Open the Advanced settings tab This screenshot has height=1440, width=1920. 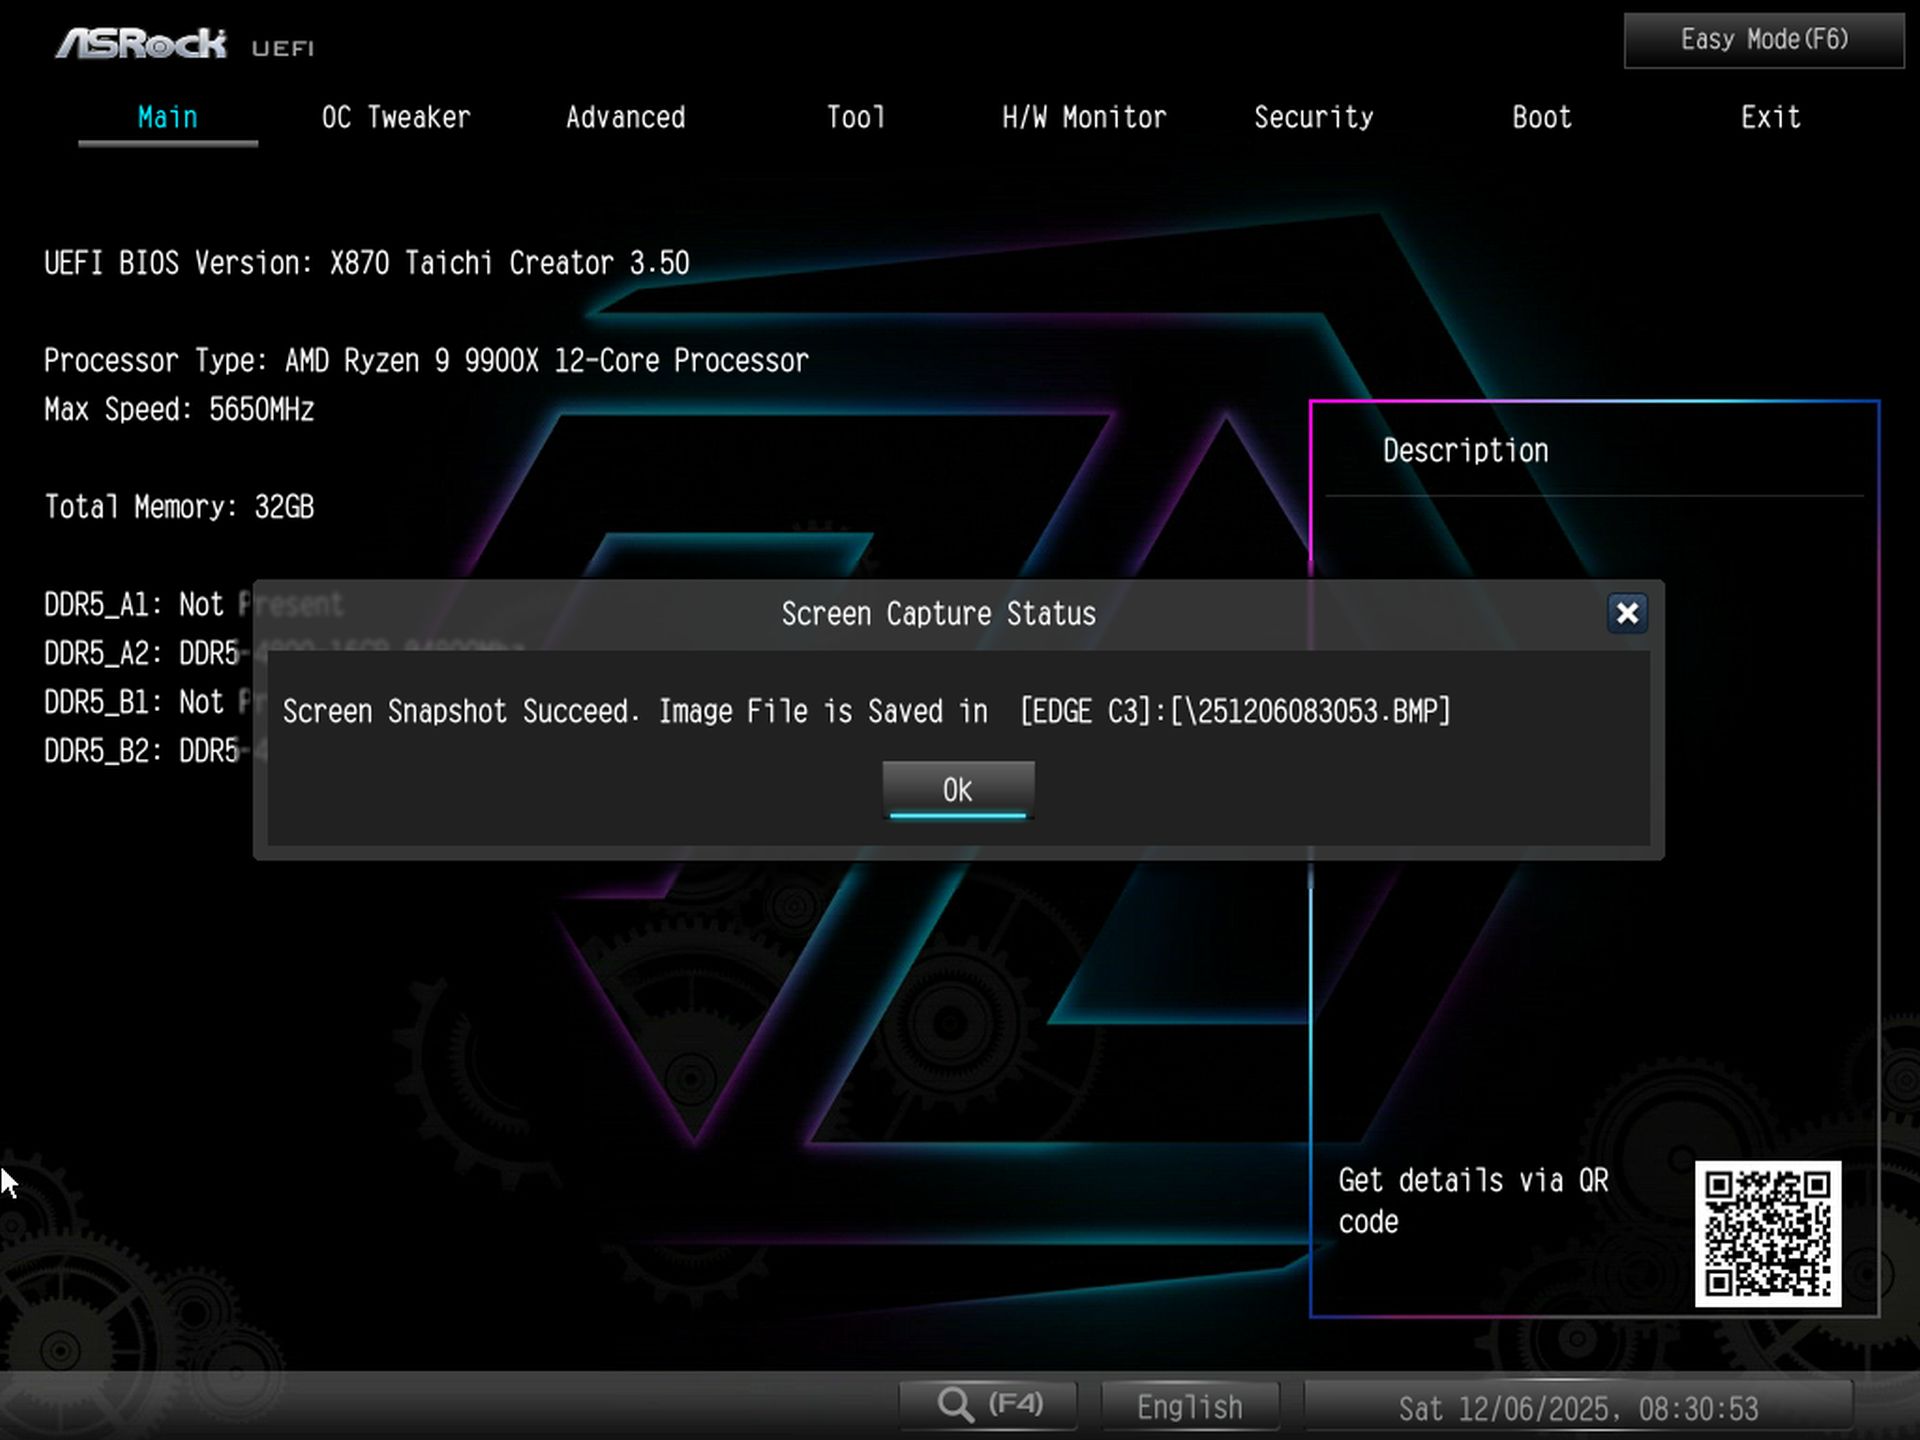(625, 117)
